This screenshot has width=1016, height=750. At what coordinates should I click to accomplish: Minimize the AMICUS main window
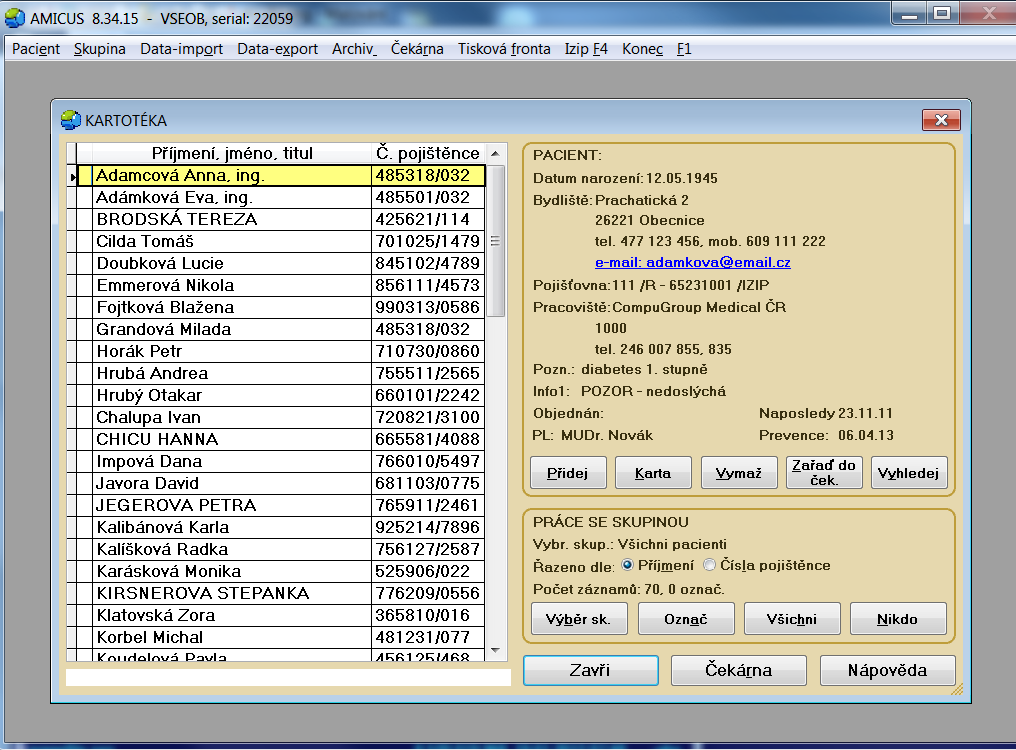point(909,13)
